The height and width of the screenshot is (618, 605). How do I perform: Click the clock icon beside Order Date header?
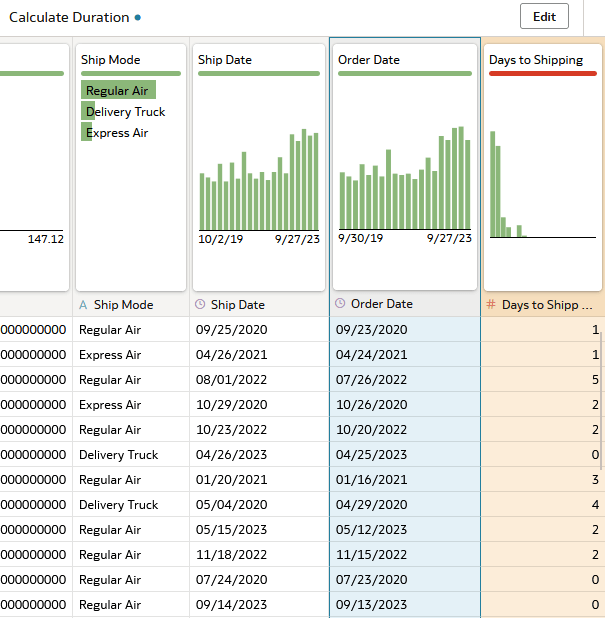click(340, 304)
